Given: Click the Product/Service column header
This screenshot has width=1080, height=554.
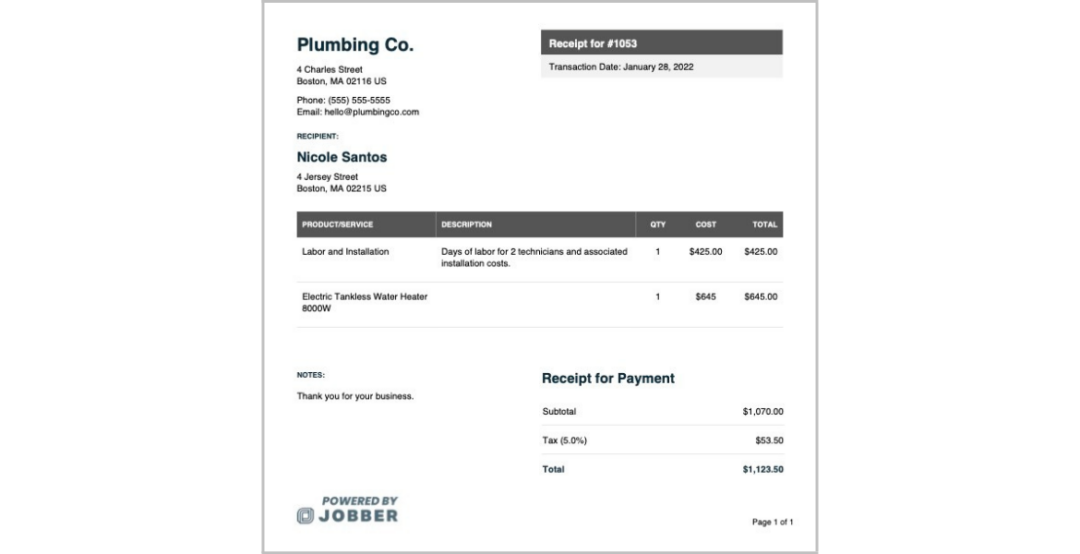Looking at the screenshot, I should click(338, 225).
